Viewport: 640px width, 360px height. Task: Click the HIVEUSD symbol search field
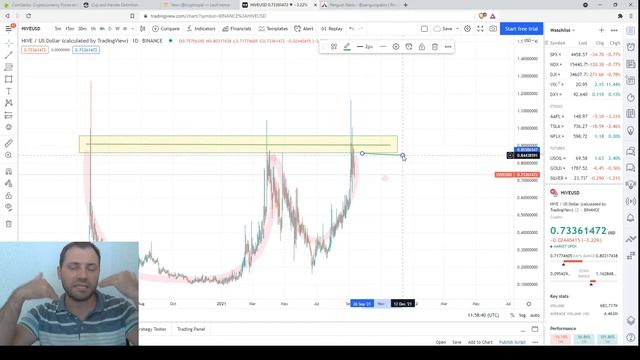[31, 29]
